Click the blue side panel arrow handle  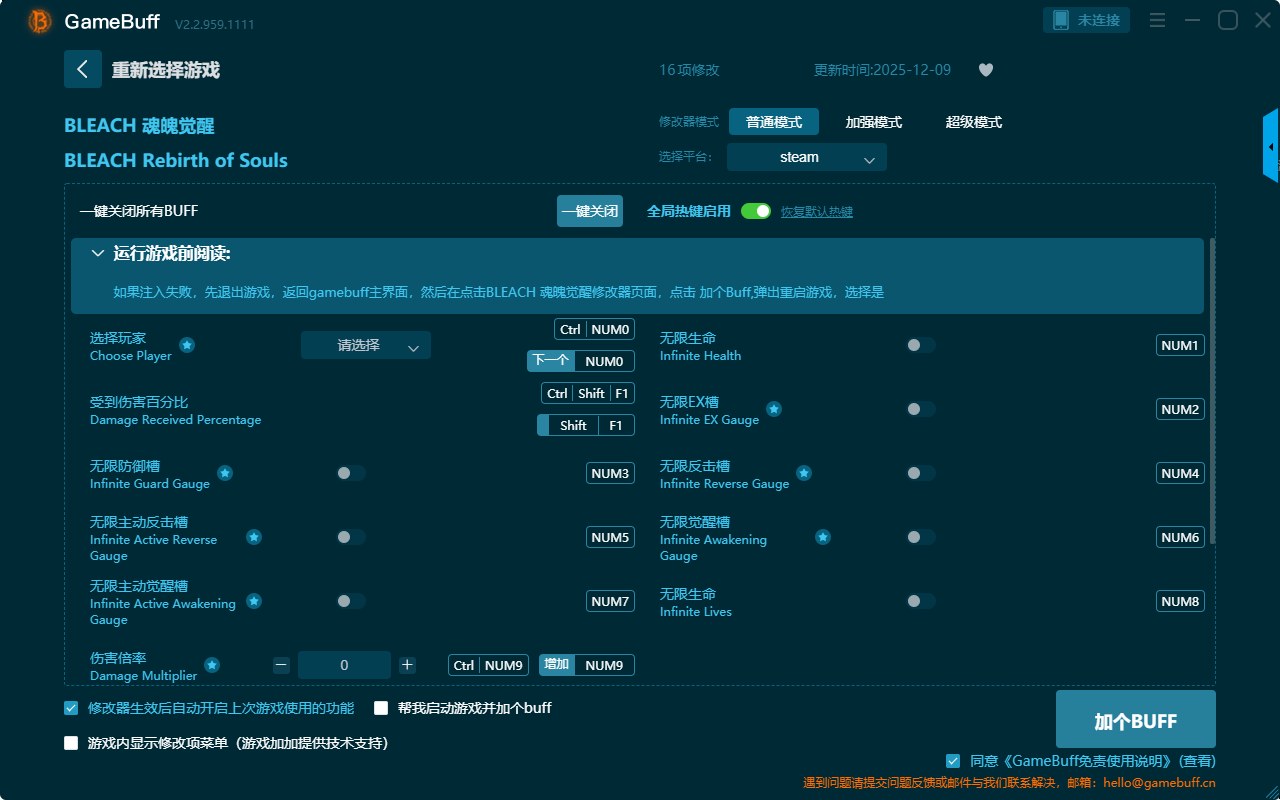(x=1271, y=147)
